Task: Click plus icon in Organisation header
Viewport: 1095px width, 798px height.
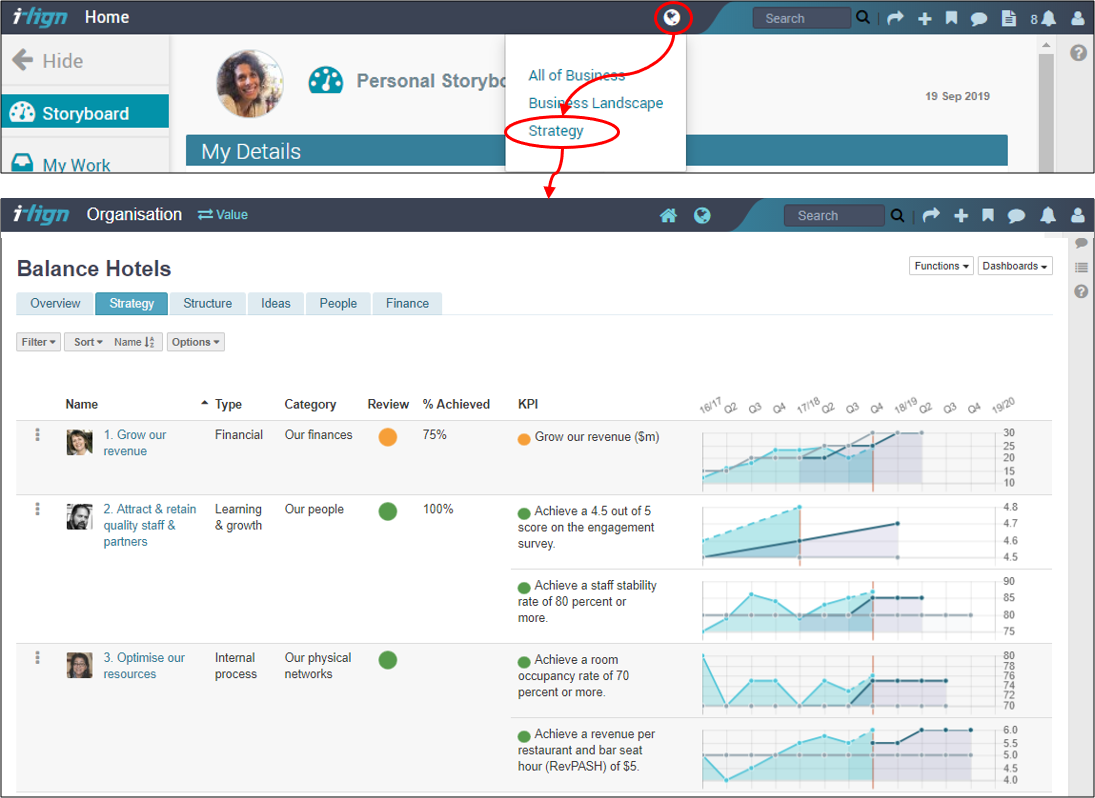Action: pos(961,216)
